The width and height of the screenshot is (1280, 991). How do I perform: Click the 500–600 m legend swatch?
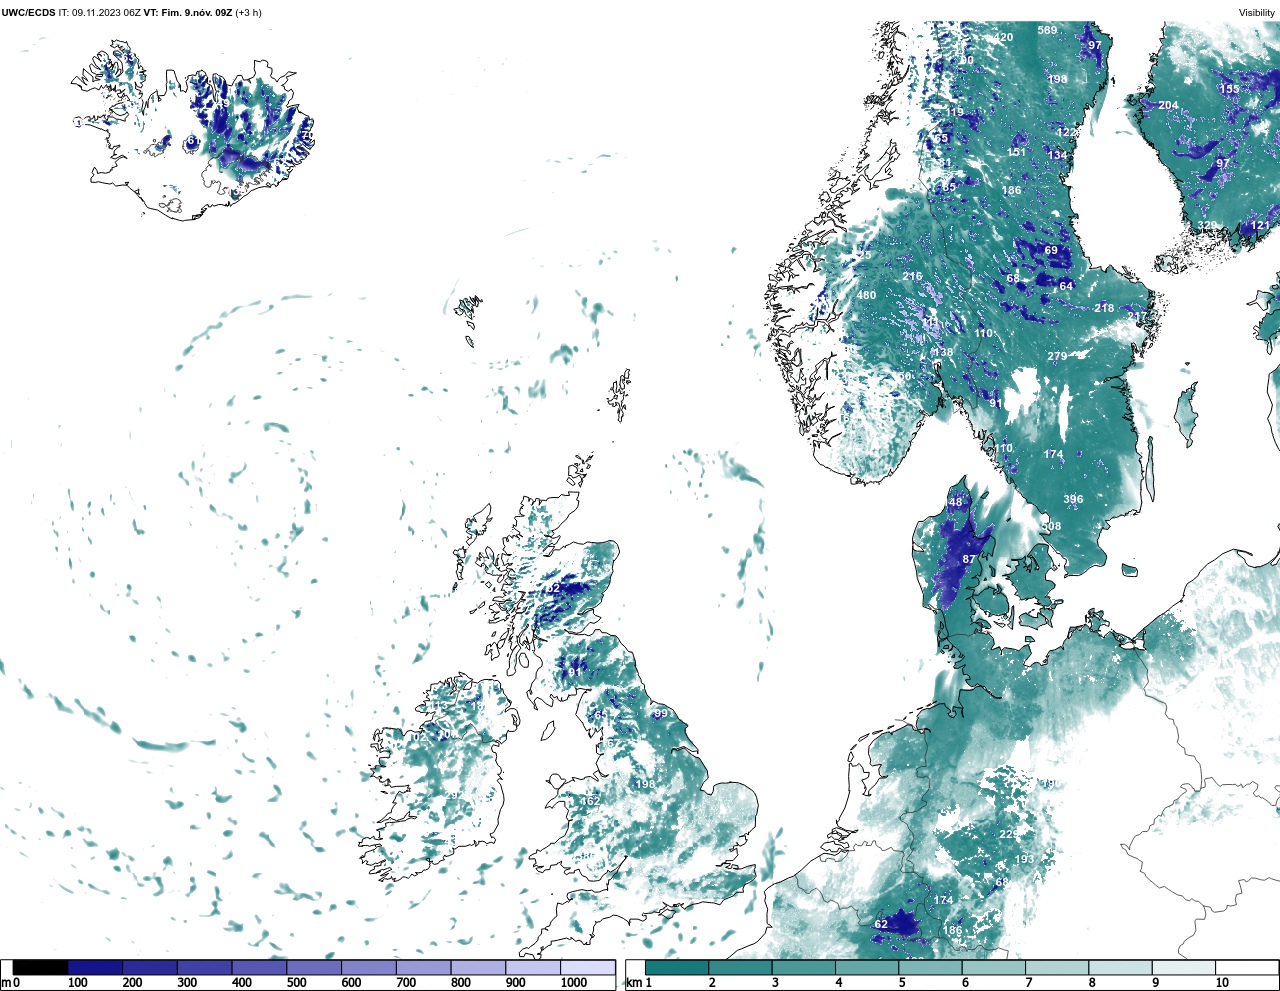click(314, 968)
